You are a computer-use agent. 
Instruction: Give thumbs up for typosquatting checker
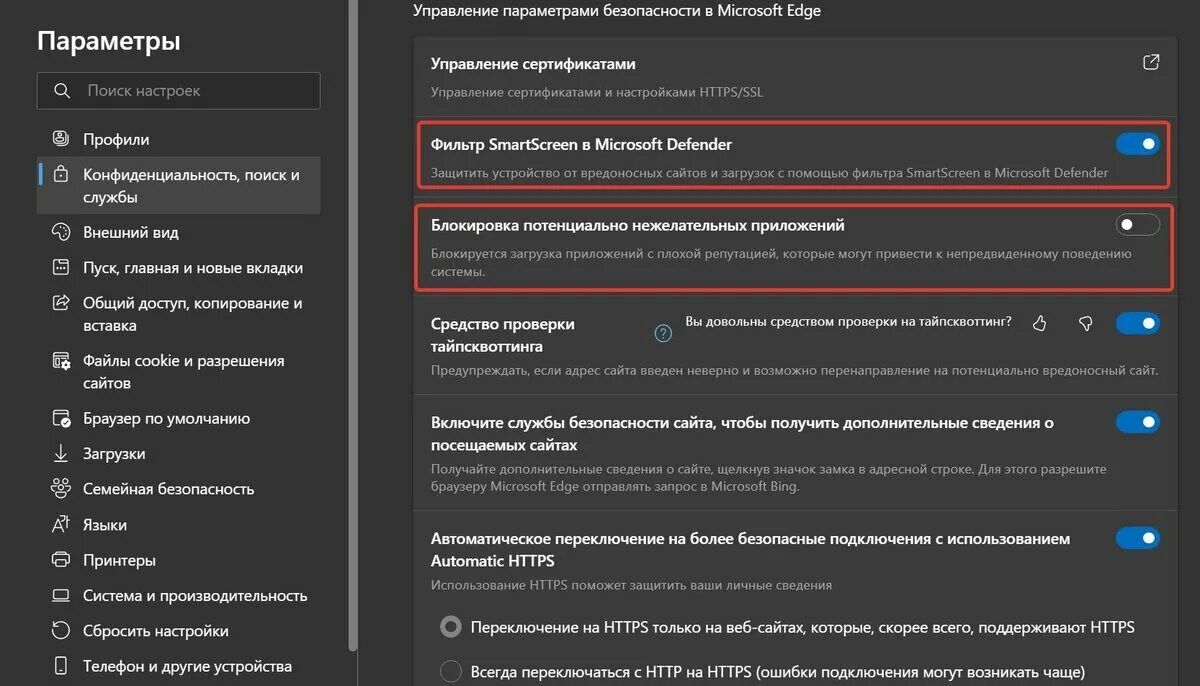pyautogui.click(x=1039, y=323)
